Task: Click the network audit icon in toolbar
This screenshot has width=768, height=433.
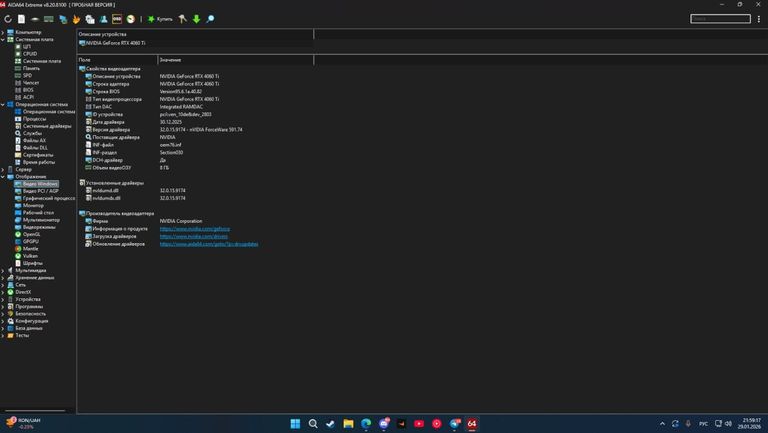Action: pyautogui.click(x=63, y=19)
